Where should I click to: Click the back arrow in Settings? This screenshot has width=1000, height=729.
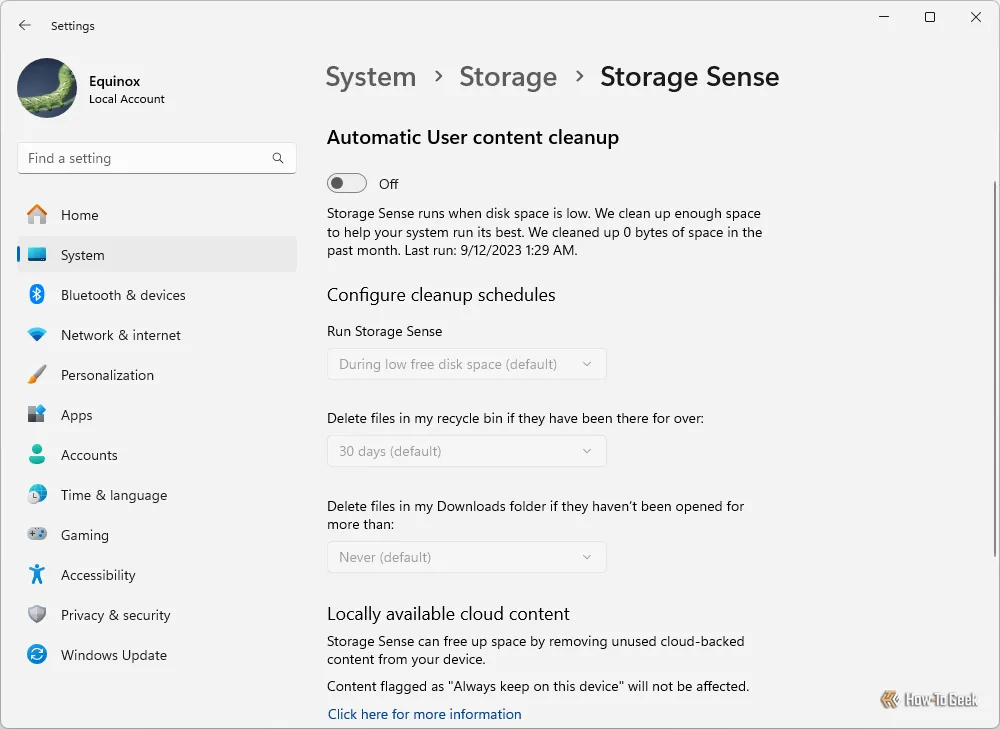point(25,26)
